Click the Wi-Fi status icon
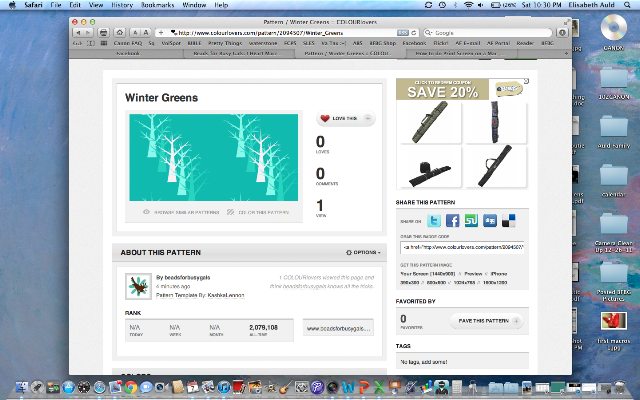640x400 pixels. click(x=468, y=5)
